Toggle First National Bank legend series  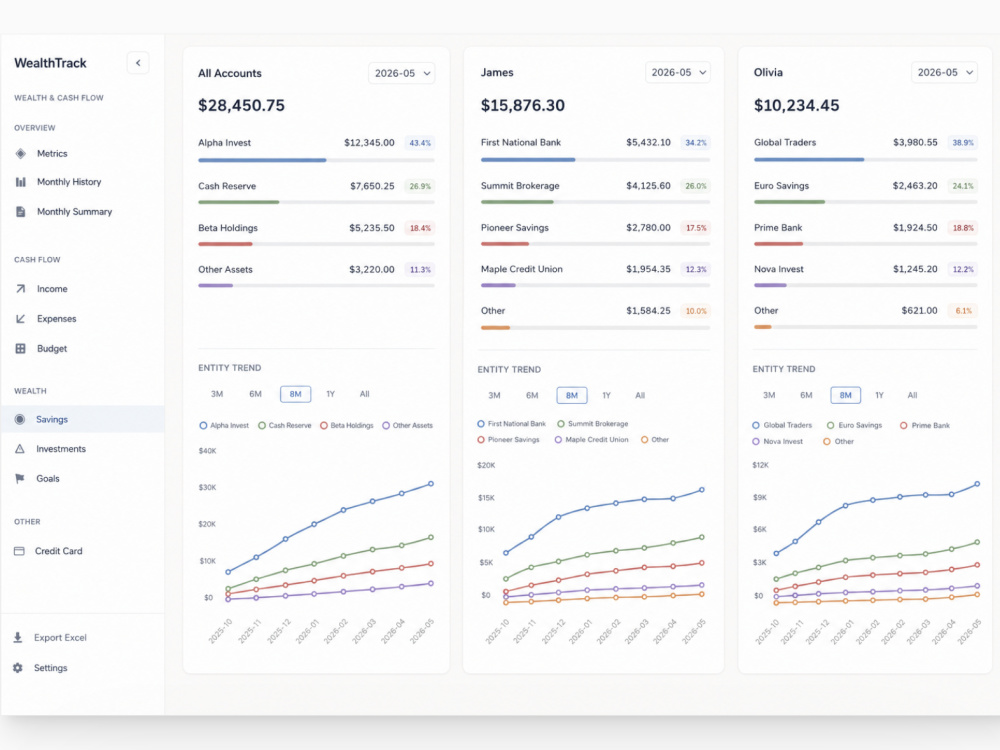click(511, 423)
